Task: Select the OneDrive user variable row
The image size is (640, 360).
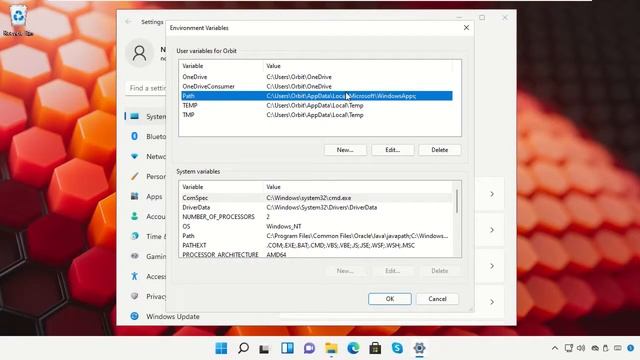Action: click(317, 77)
